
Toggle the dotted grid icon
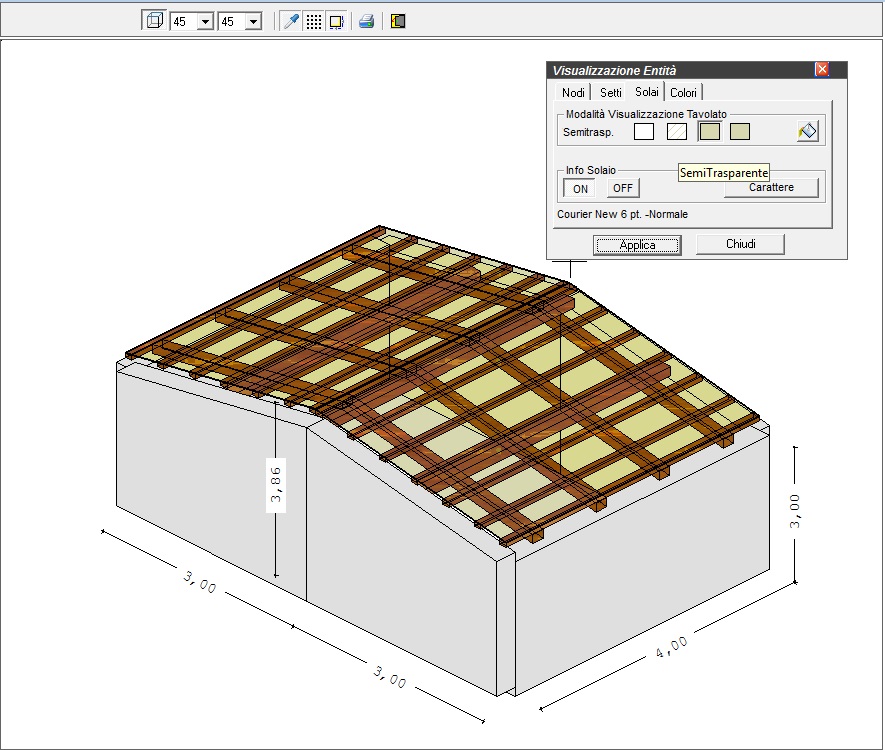coord(314,21)
